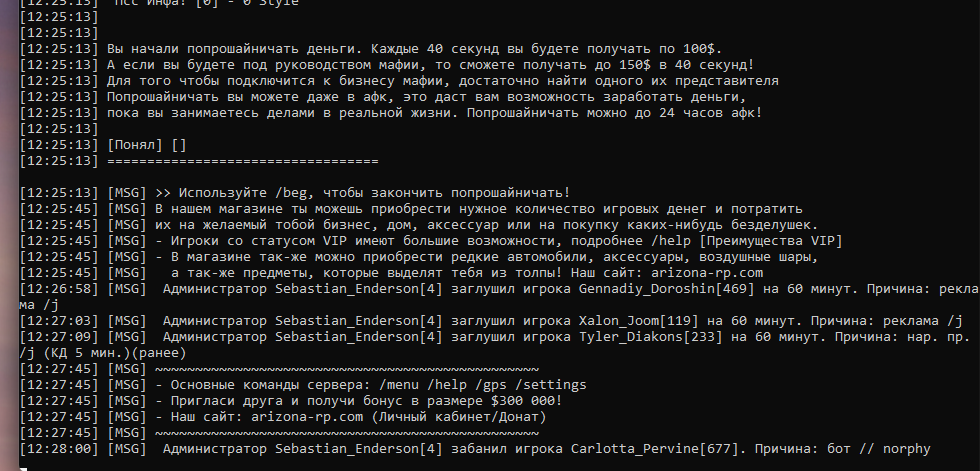This screenshot has width=980, height=471.
Task: Click the [Понял] confirmation text
Action: coord(136,145)
